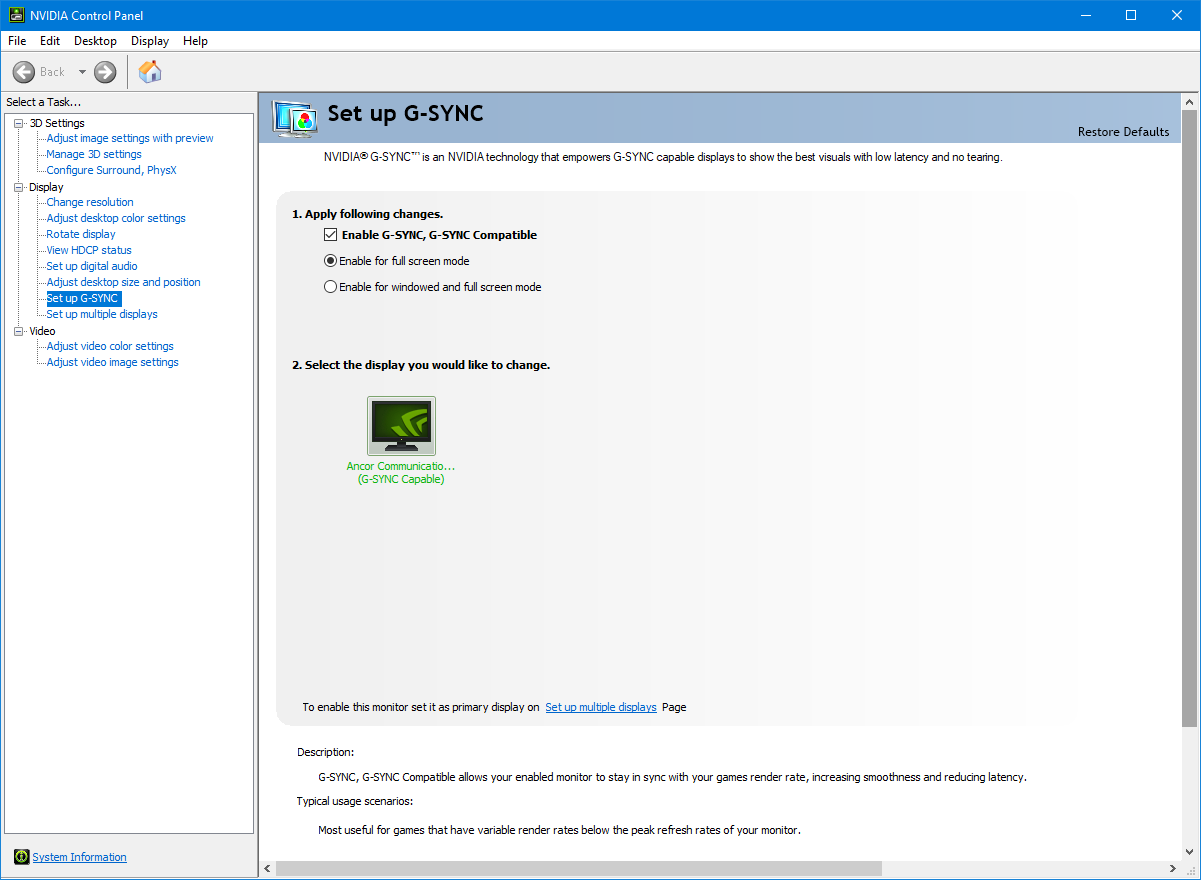Open Configure Surround, PhysX
Image resolution: width=1201 pixels, height=880 pixels.
click(x=111, y=170)
